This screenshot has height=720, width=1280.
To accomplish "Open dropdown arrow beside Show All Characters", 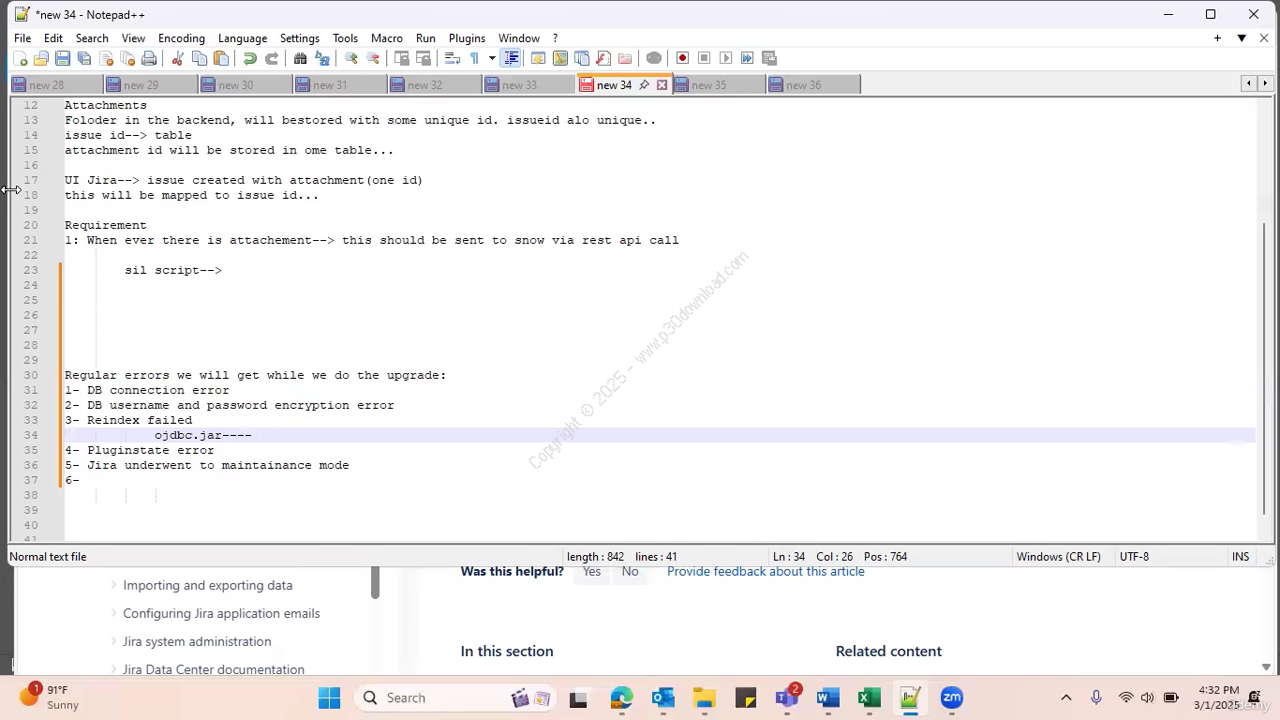I will tap(492, 58).
